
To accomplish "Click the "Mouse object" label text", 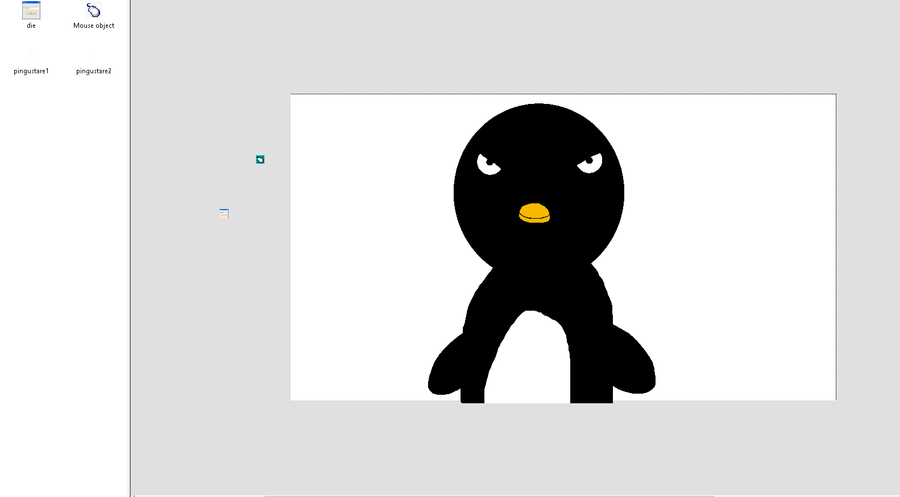I will (x=94, y=25).
